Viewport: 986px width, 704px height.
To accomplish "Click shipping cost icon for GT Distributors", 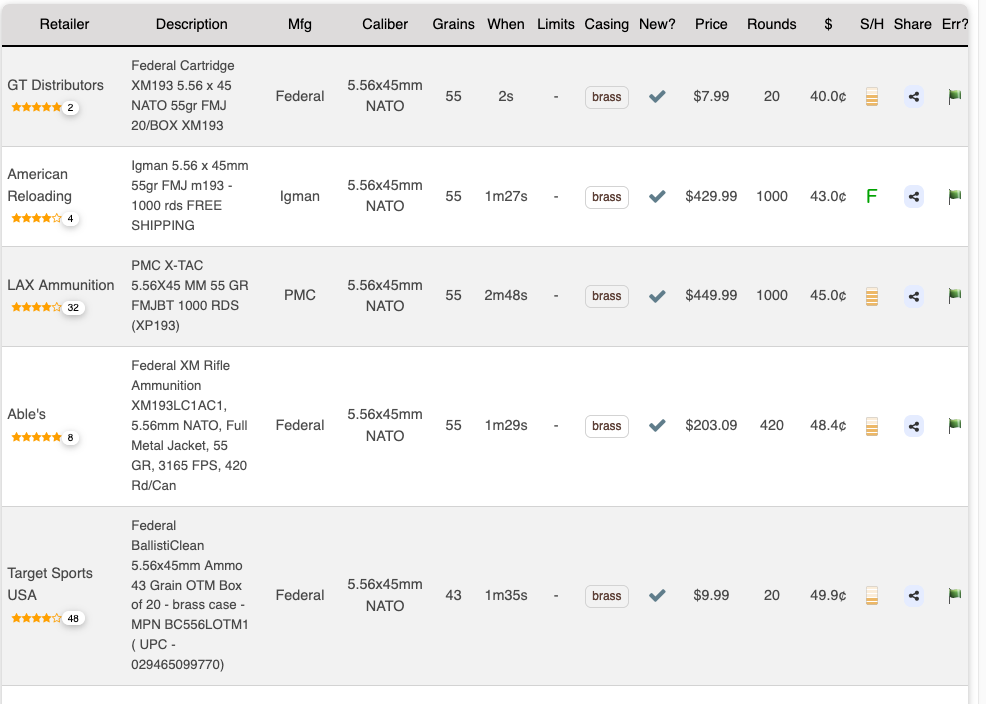I will tap(871, 97).
